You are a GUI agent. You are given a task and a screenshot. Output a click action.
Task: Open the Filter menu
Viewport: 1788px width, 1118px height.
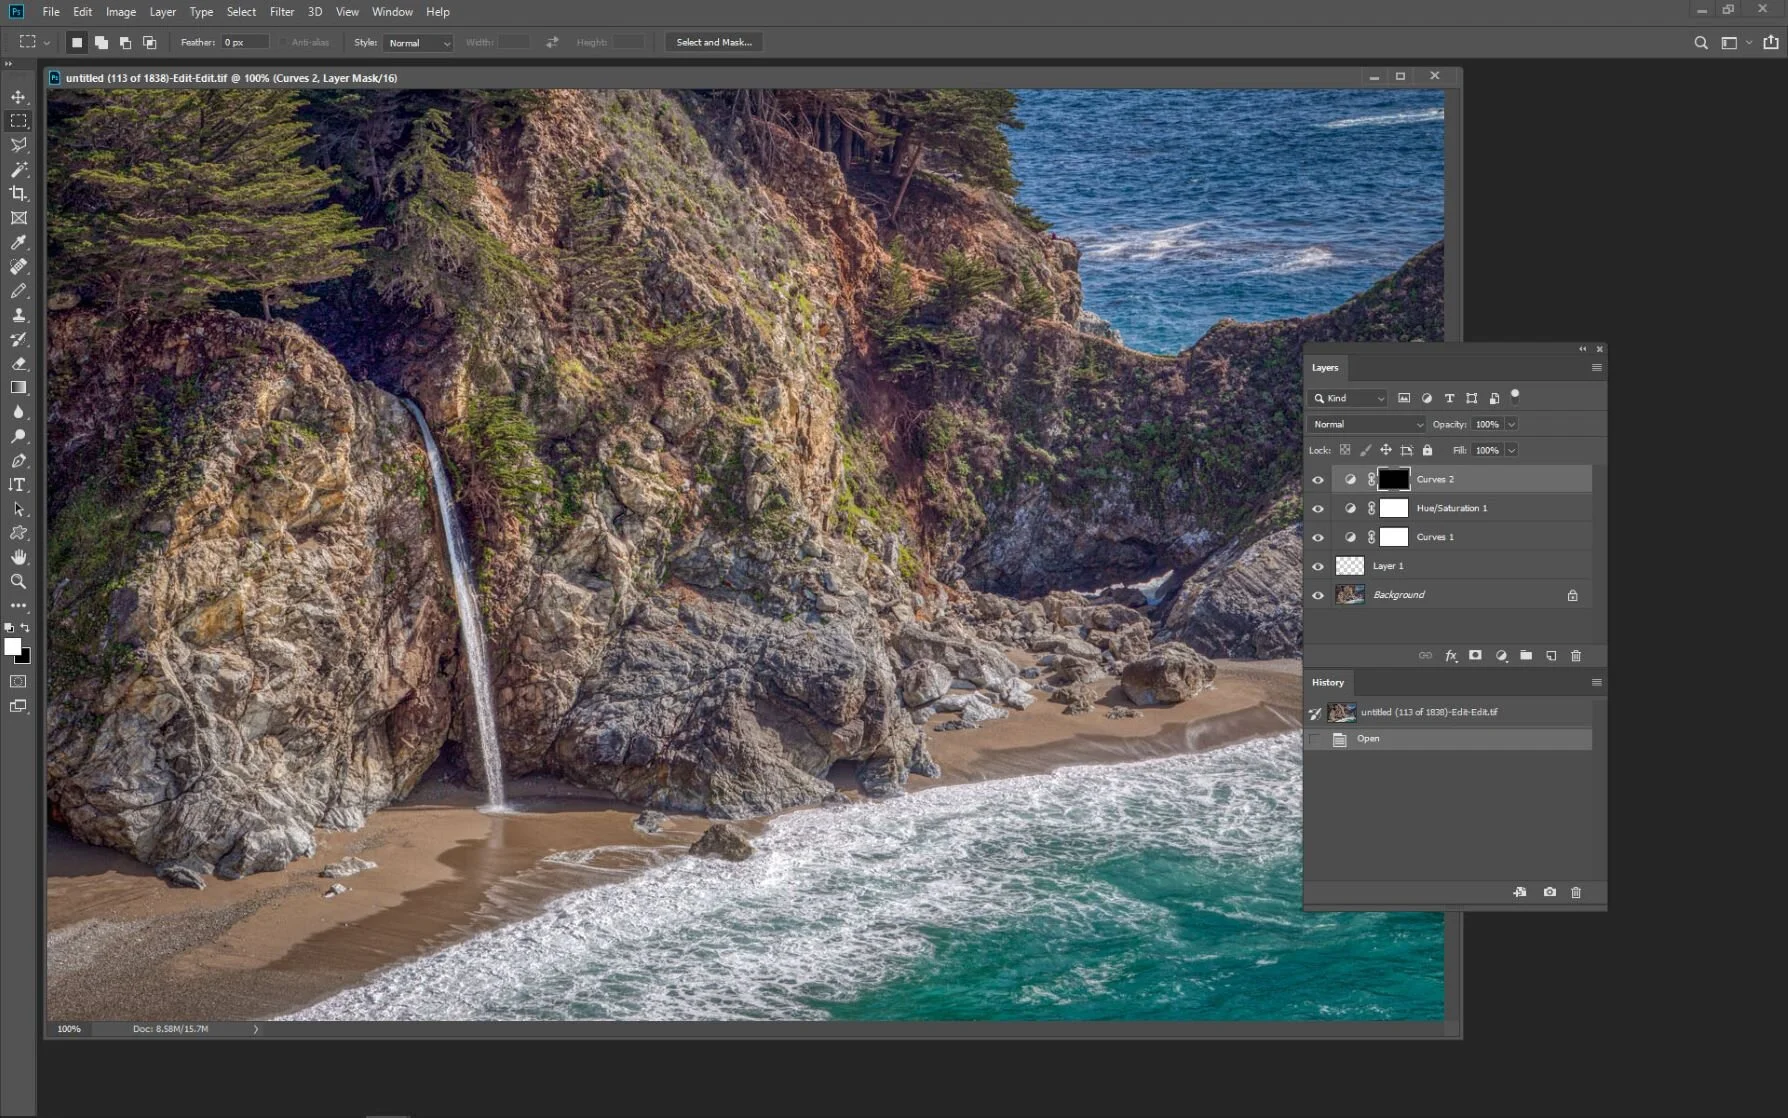pos(282,12)
